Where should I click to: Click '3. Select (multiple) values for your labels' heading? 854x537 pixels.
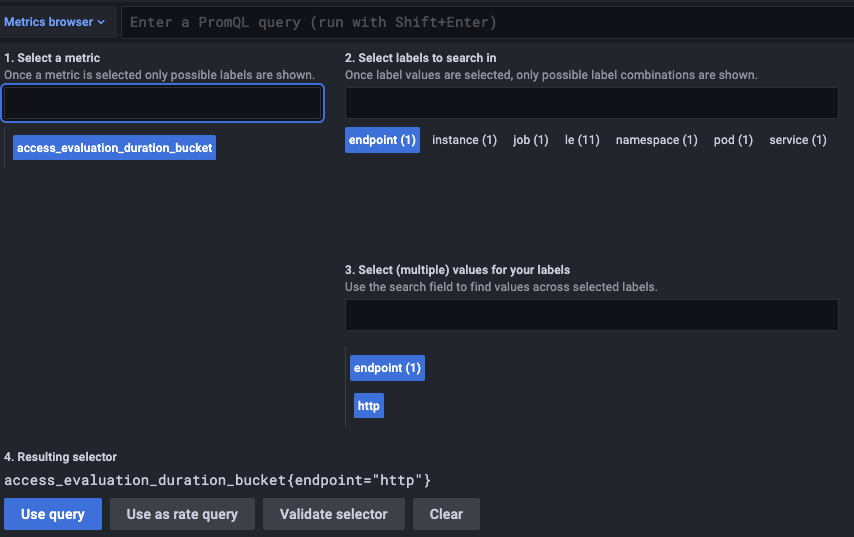tap(458, 270)
